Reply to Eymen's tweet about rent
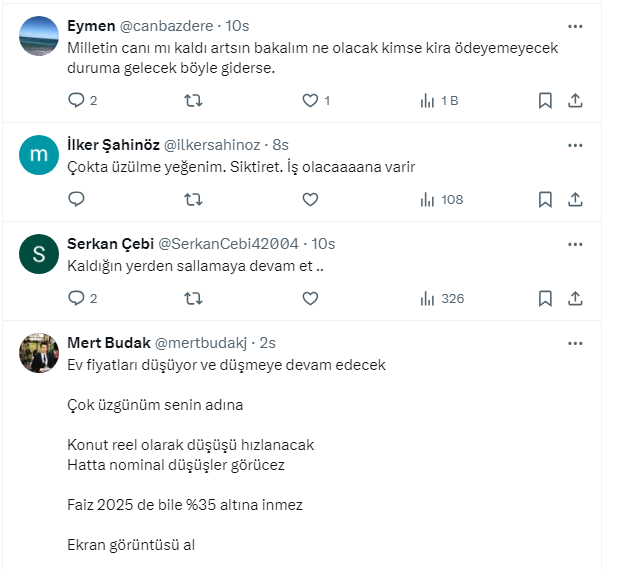The width and height of the screenshot is (627, 569). tap(76, 100)
